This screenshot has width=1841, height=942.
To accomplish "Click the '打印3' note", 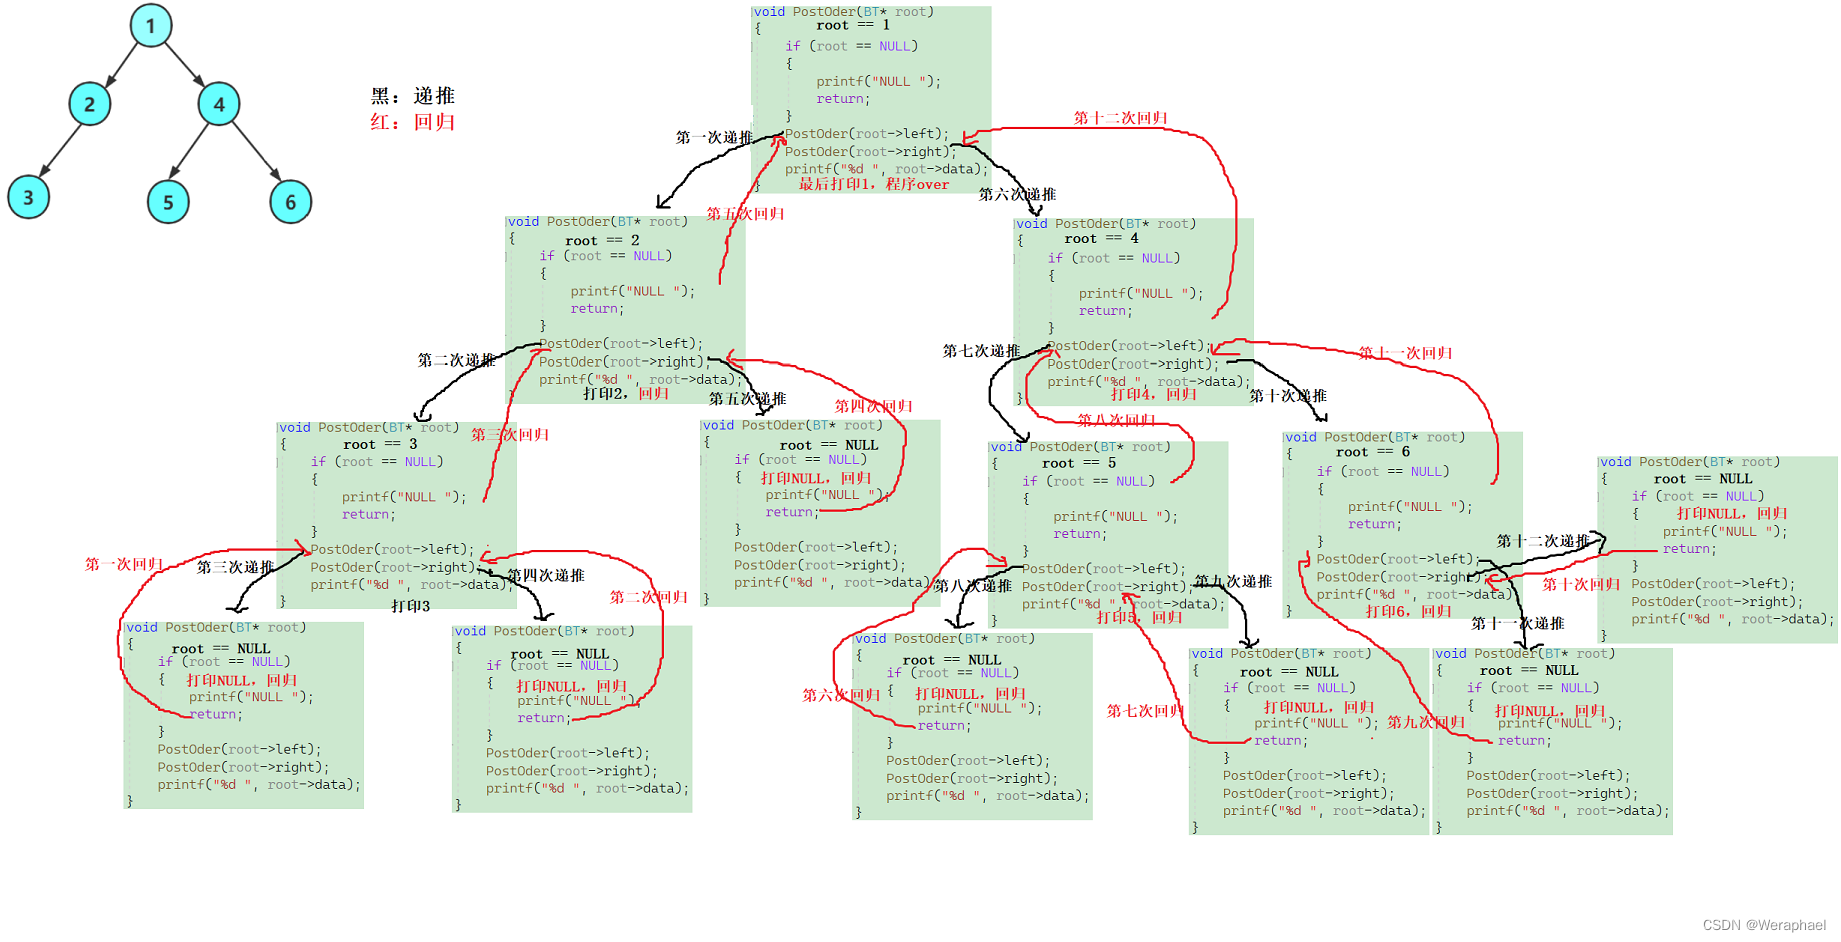I will (x=411, y=606).
